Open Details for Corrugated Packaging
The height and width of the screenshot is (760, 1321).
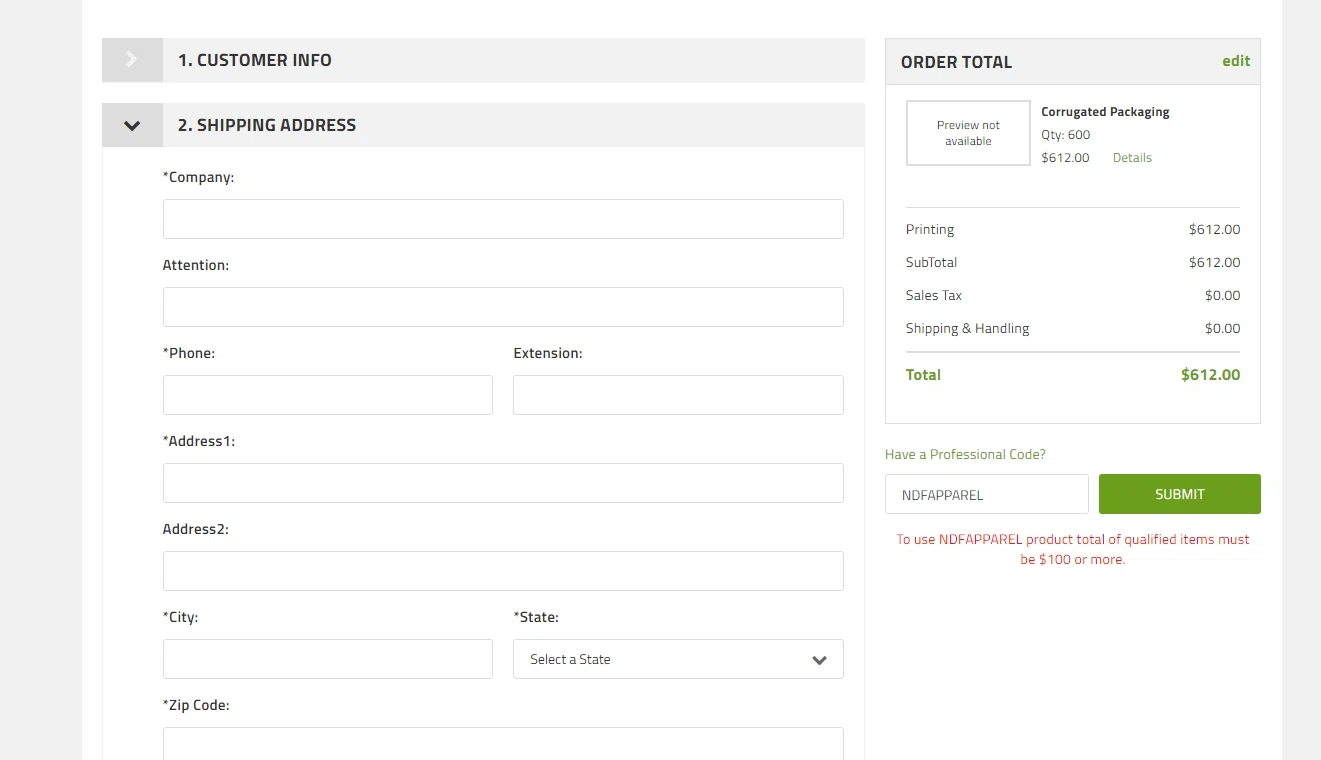click(x=1132, y=158)
